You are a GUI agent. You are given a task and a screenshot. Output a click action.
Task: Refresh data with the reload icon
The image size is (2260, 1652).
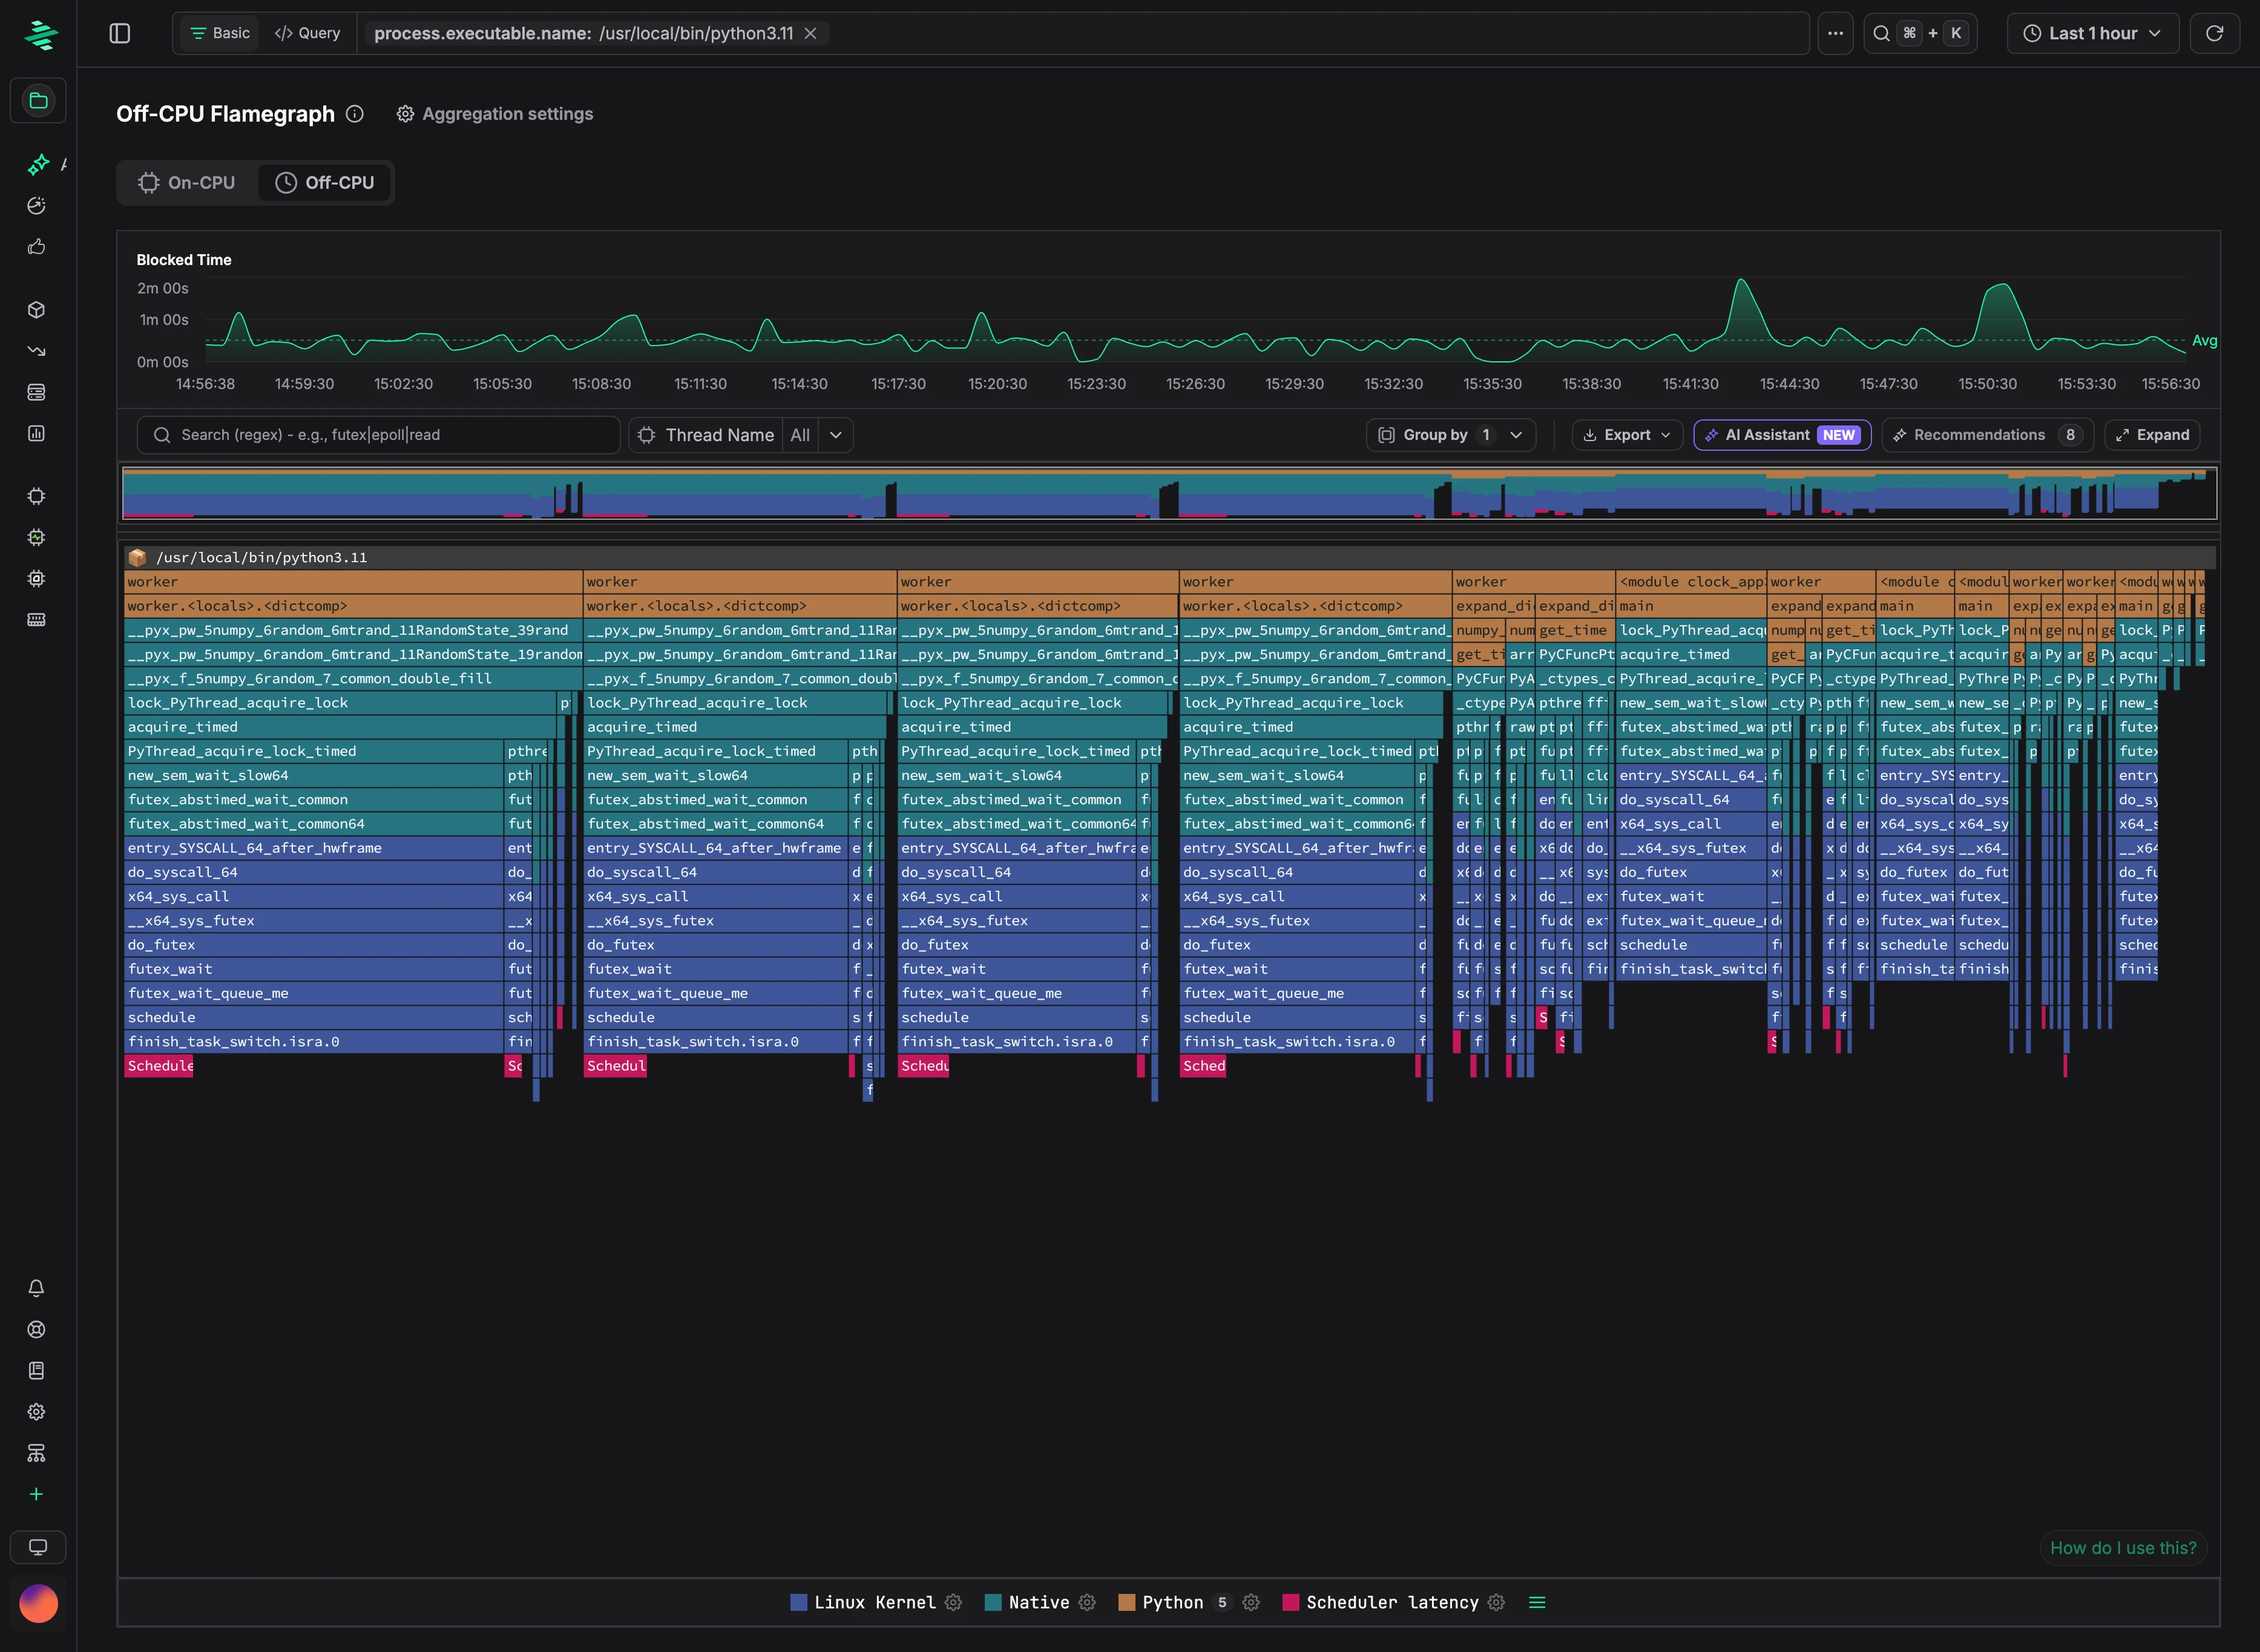(x=2214, y=33)
